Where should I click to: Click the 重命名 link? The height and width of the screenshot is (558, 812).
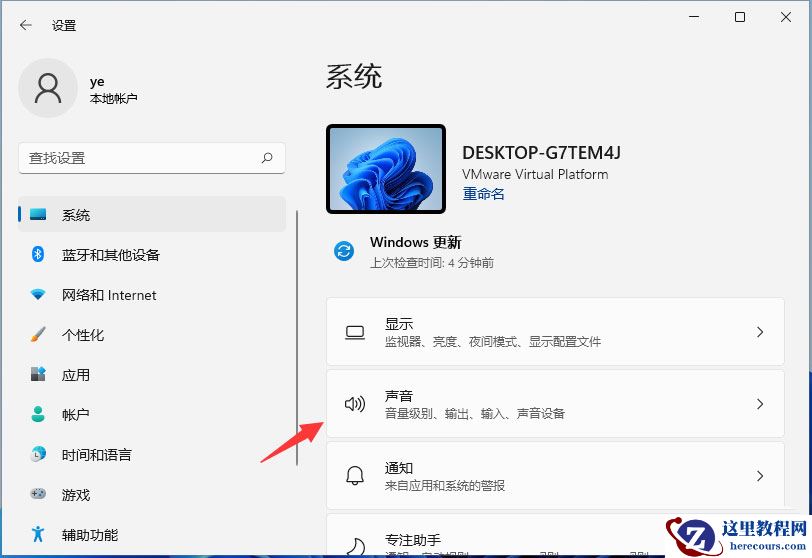pos(483,194)
